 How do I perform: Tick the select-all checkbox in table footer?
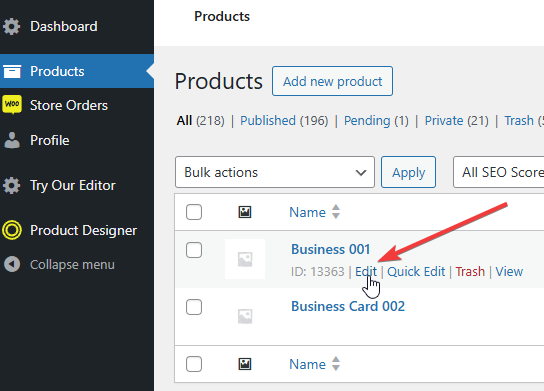(x=194, y=364)
